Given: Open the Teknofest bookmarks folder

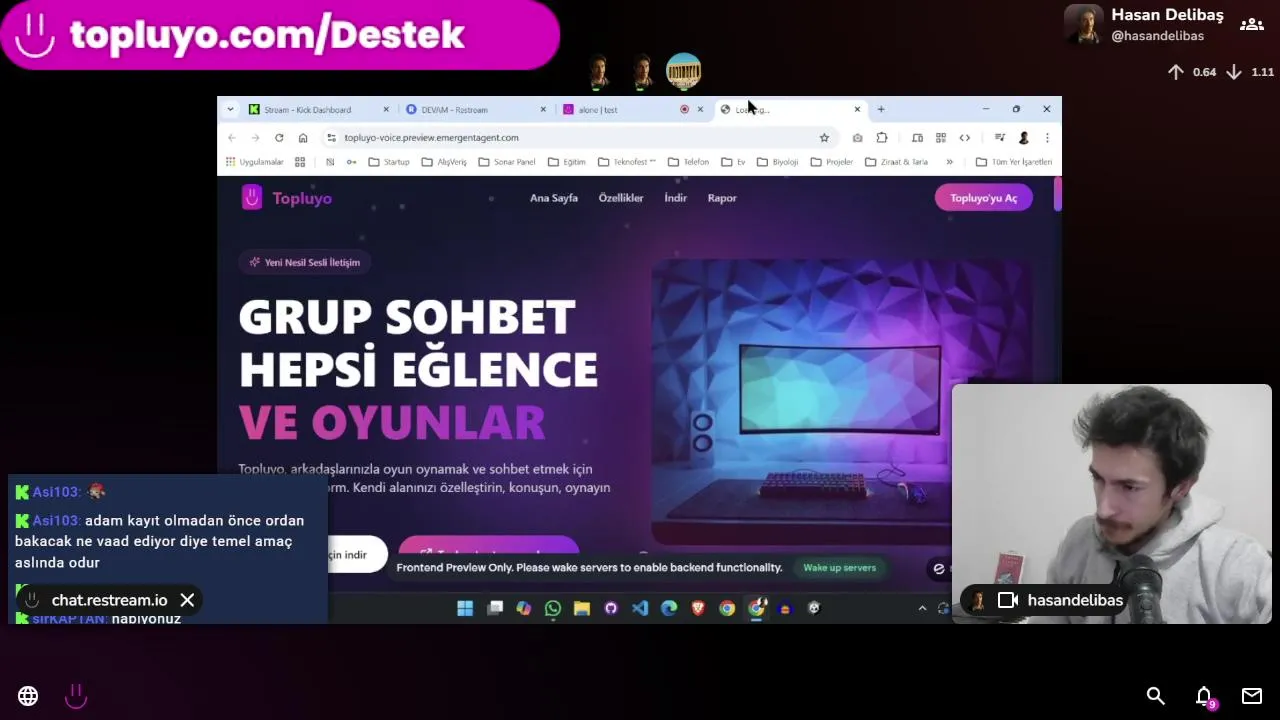Looking at the screenshot, I should click(x=627, y=162).
